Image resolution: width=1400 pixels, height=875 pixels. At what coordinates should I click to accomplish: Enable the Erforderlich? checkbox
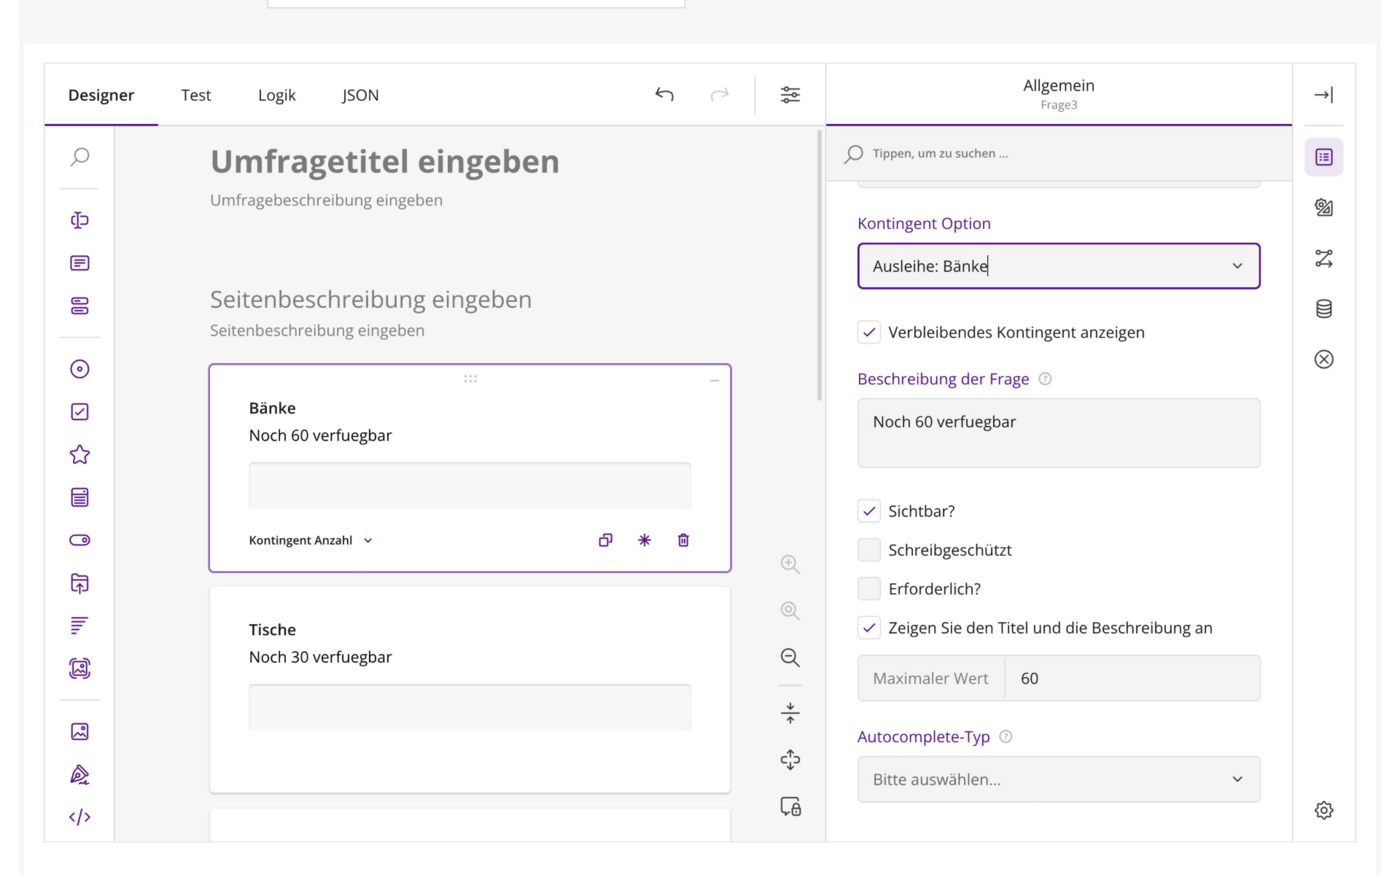click(x=869, y=589)
